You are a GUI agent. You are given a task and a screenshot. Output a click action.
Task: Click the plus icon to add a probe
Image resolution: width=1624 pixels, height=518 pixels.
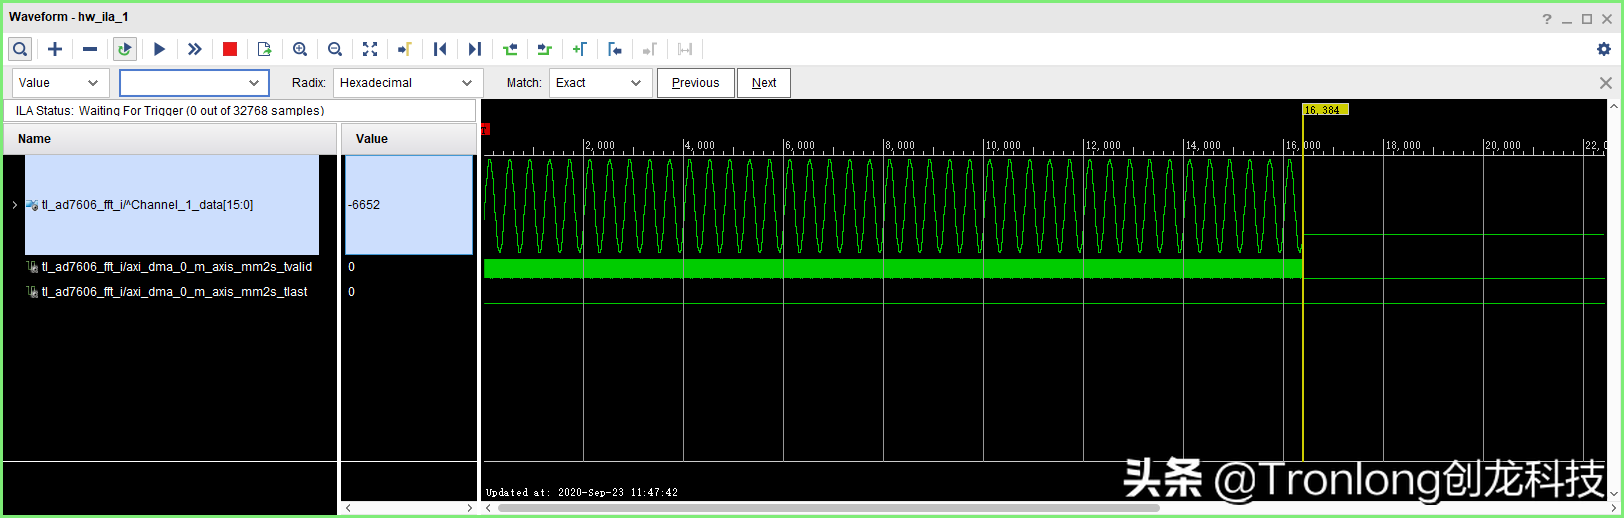click(55, 49)
